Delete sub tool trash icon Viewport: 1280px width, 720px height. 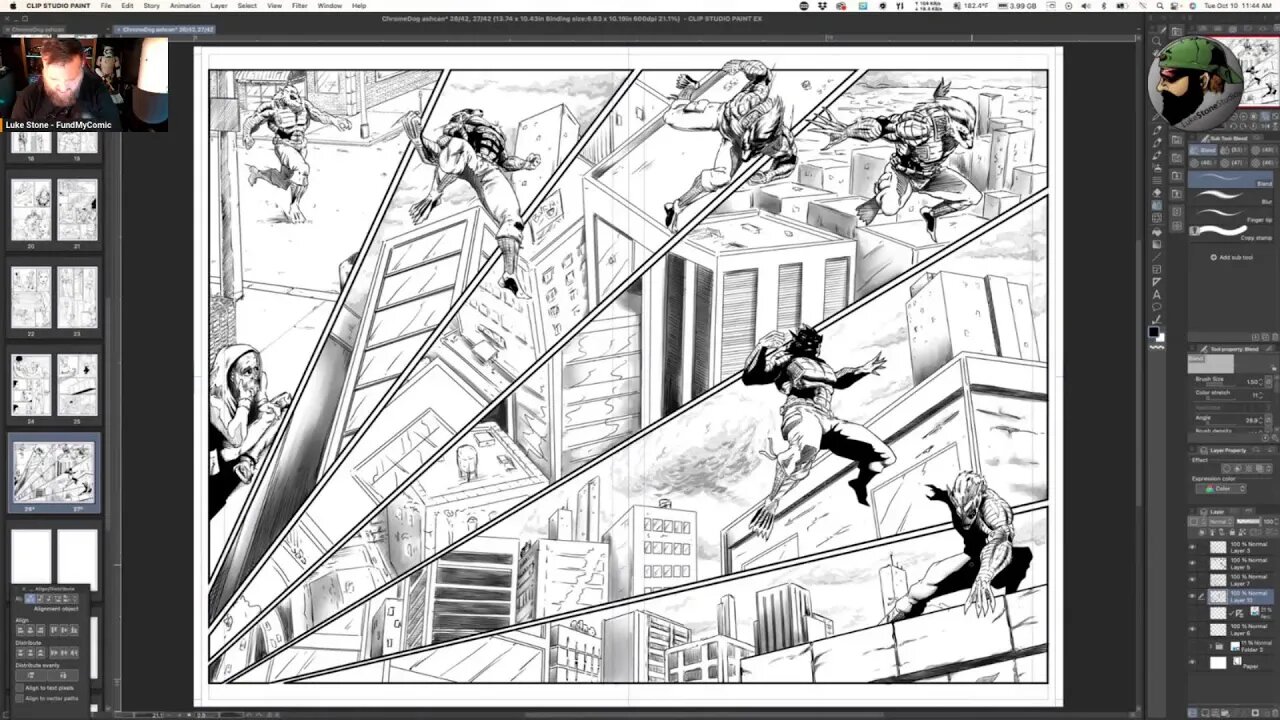[1275, 337]
